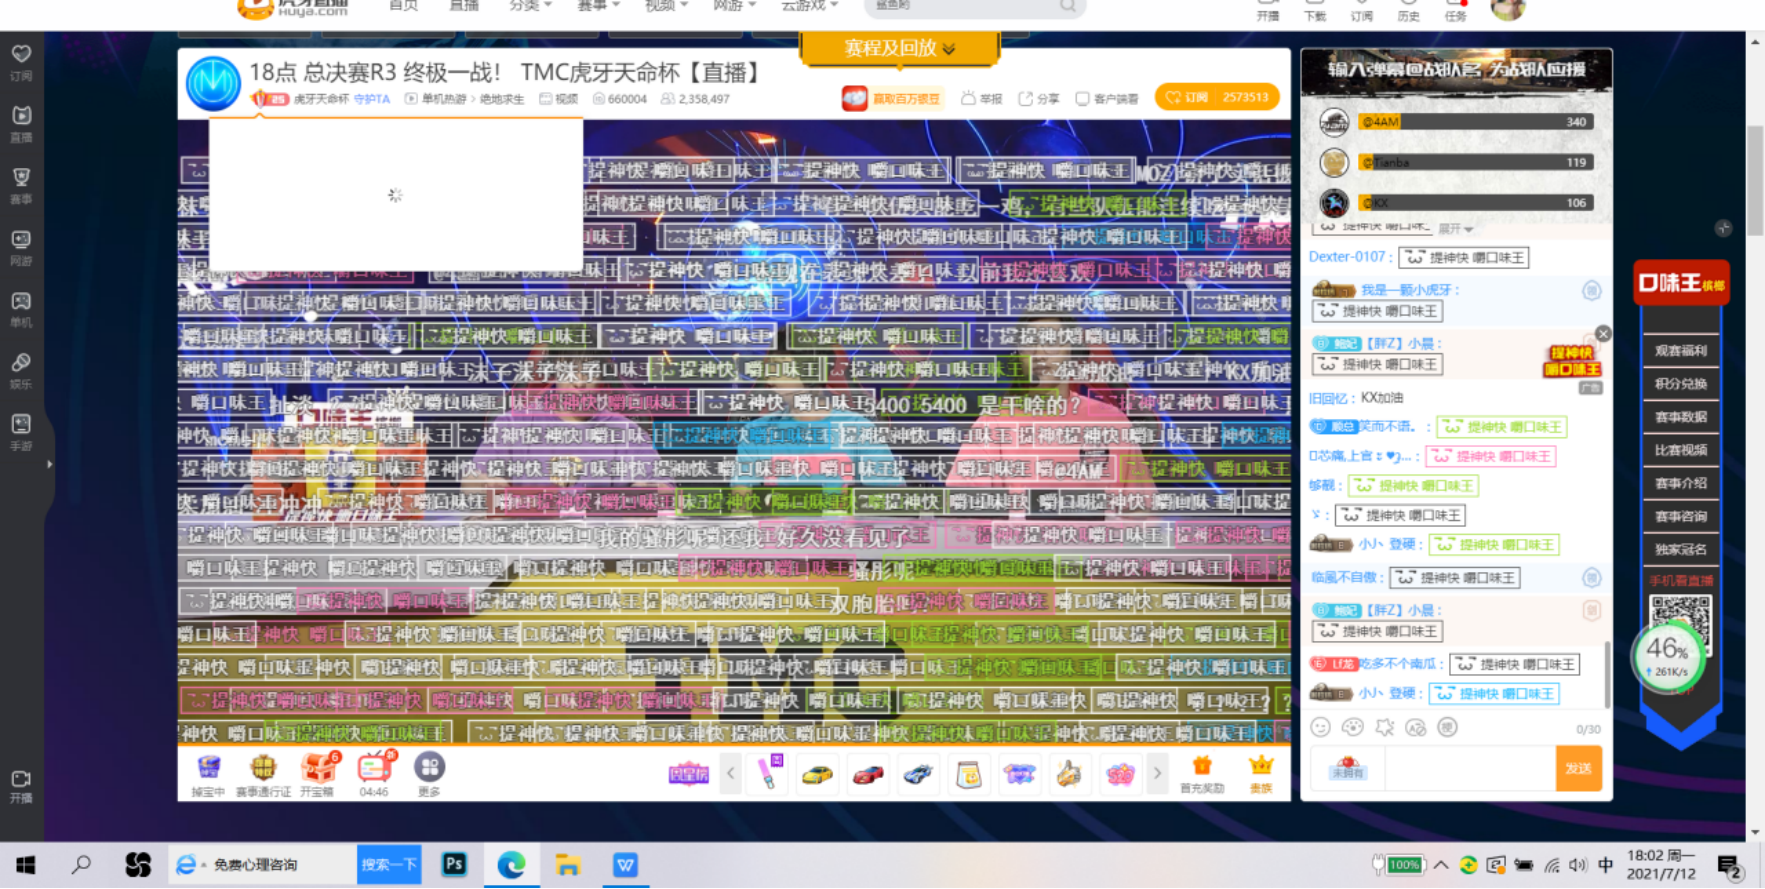
Task: Click the 守护TA link under the title
Action: (371, 99)
